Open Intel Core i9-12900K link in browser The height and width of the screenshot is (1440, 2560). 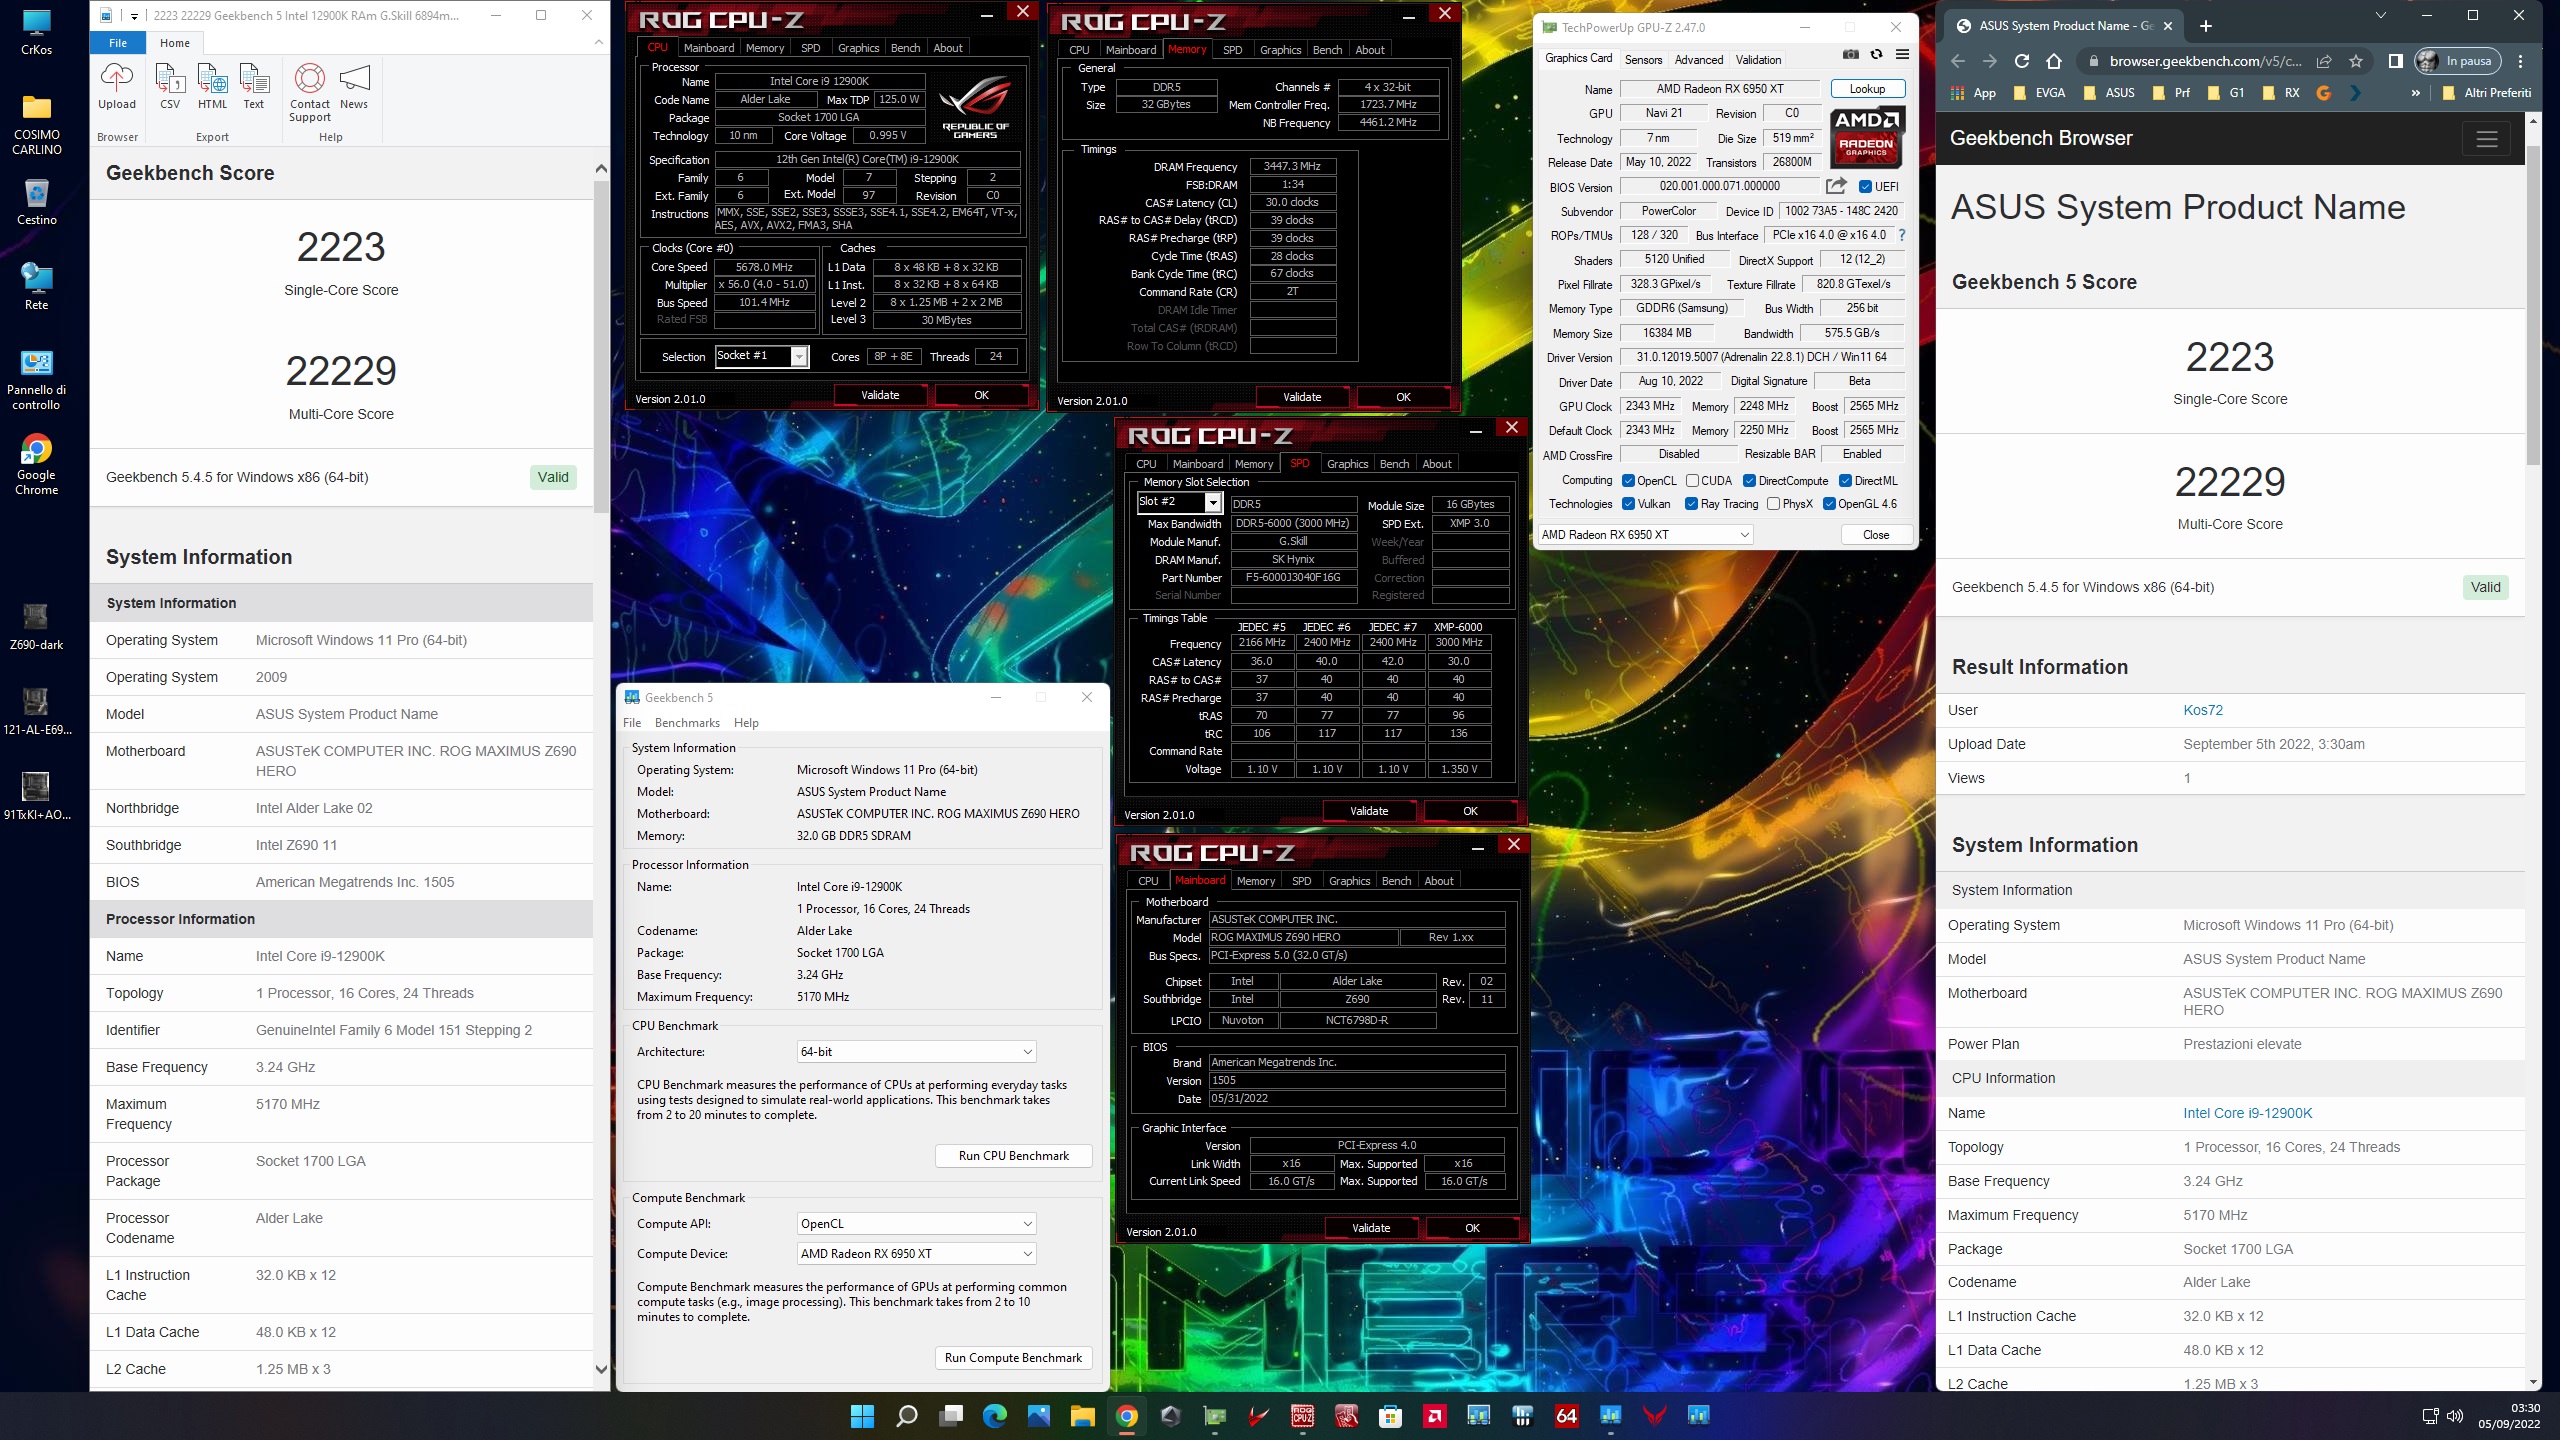[x=2247, y=1113]
